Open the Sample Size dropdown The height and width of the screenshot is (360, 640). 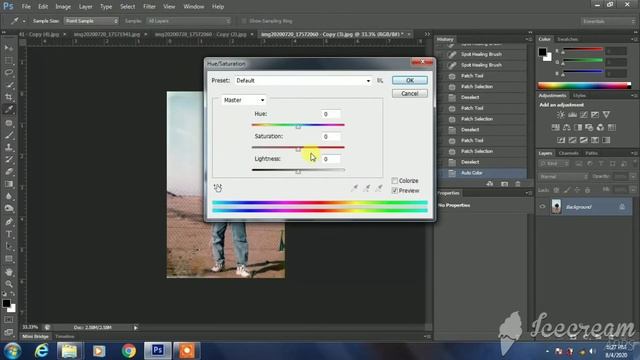(x=91, y=21)
